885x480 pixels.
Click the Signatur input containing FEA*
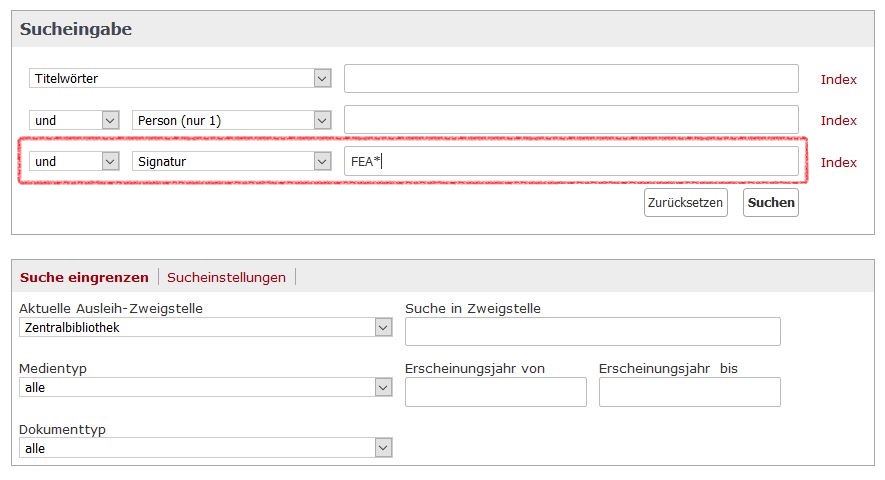coord(570,162)
